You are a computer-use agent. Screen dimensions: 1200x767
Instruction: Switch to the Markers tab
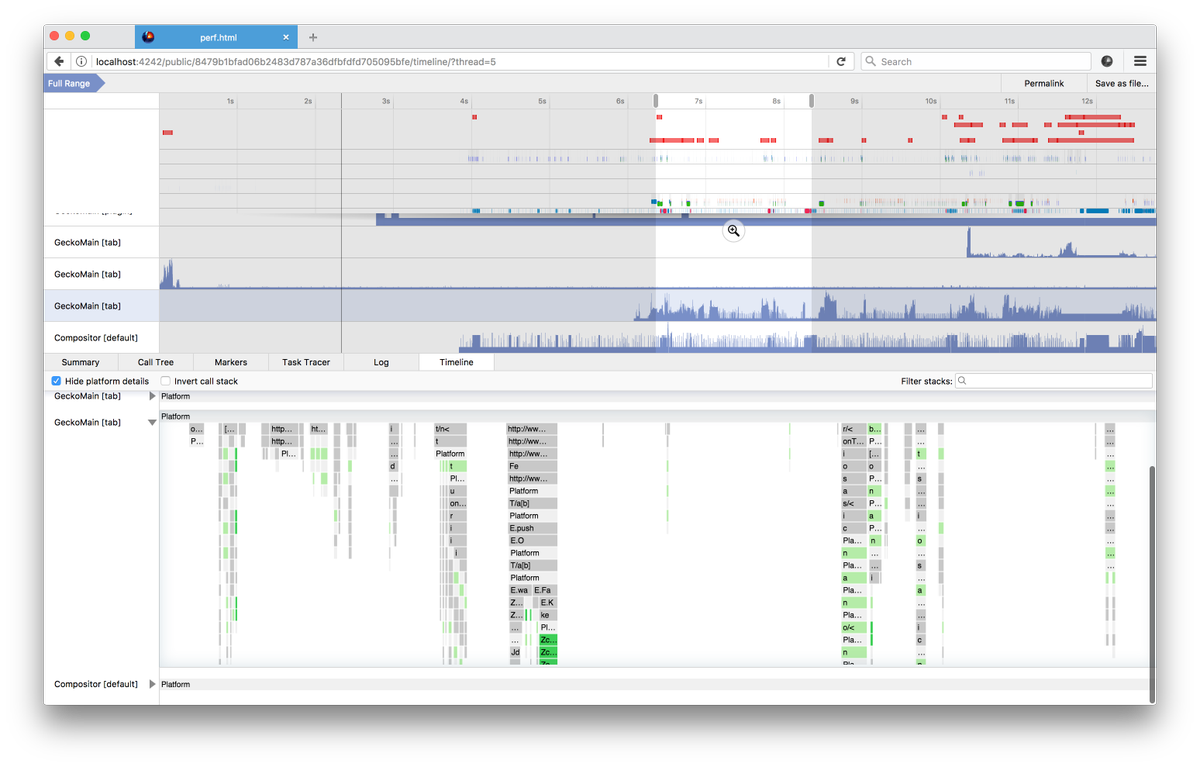point(231,362)
